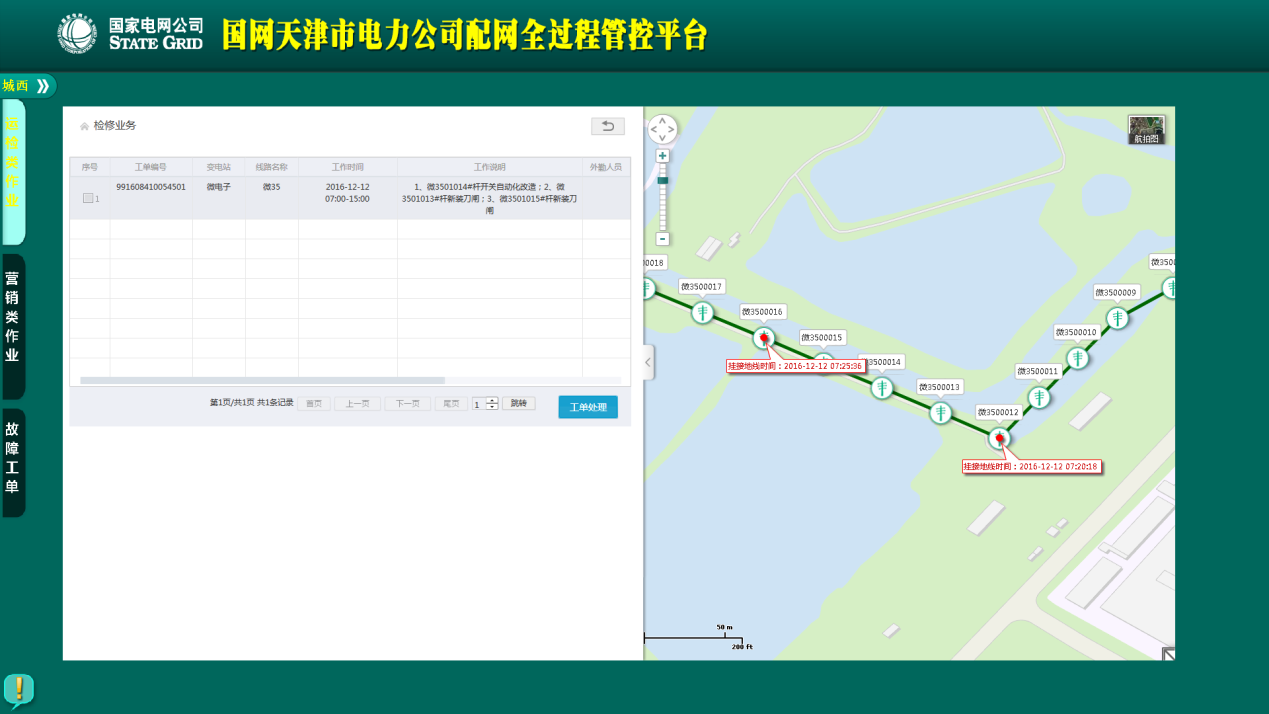The image size is (1269, 714).
Task: Click the map pan navigation control
Action: pyautogui.click(x=662, y=129)
